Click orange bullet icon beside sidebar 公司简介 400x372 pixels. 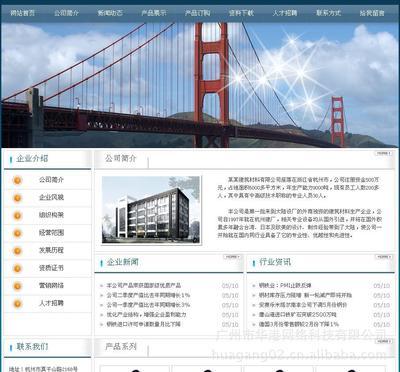tap(17, 180)
